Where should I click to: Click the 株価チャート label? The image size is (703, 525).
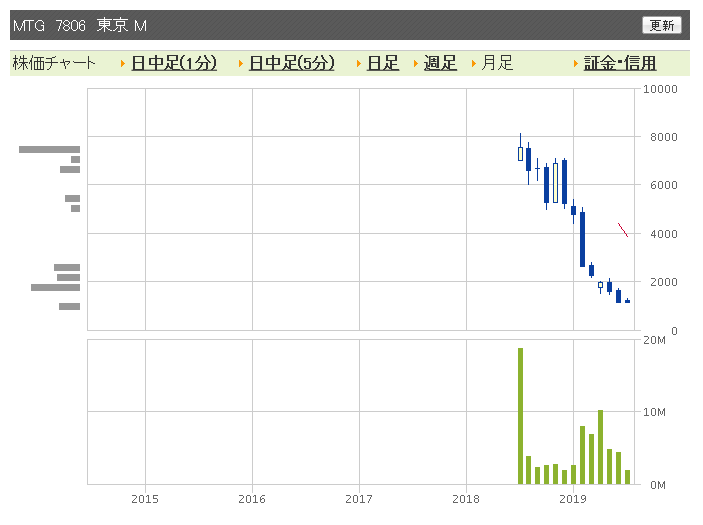(x=54, y=63)
